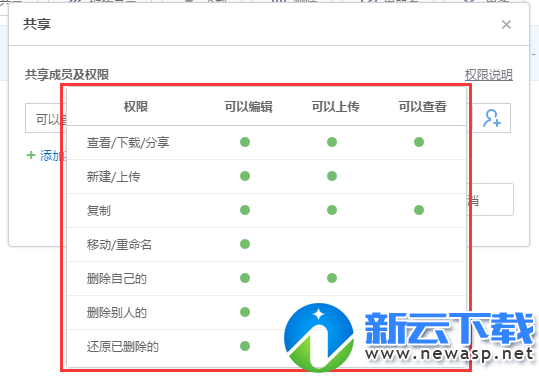Close the 共享 dialog with the X
Image resolution: width=539 pixels, height=376 pixels.
(x=506, y=25)
